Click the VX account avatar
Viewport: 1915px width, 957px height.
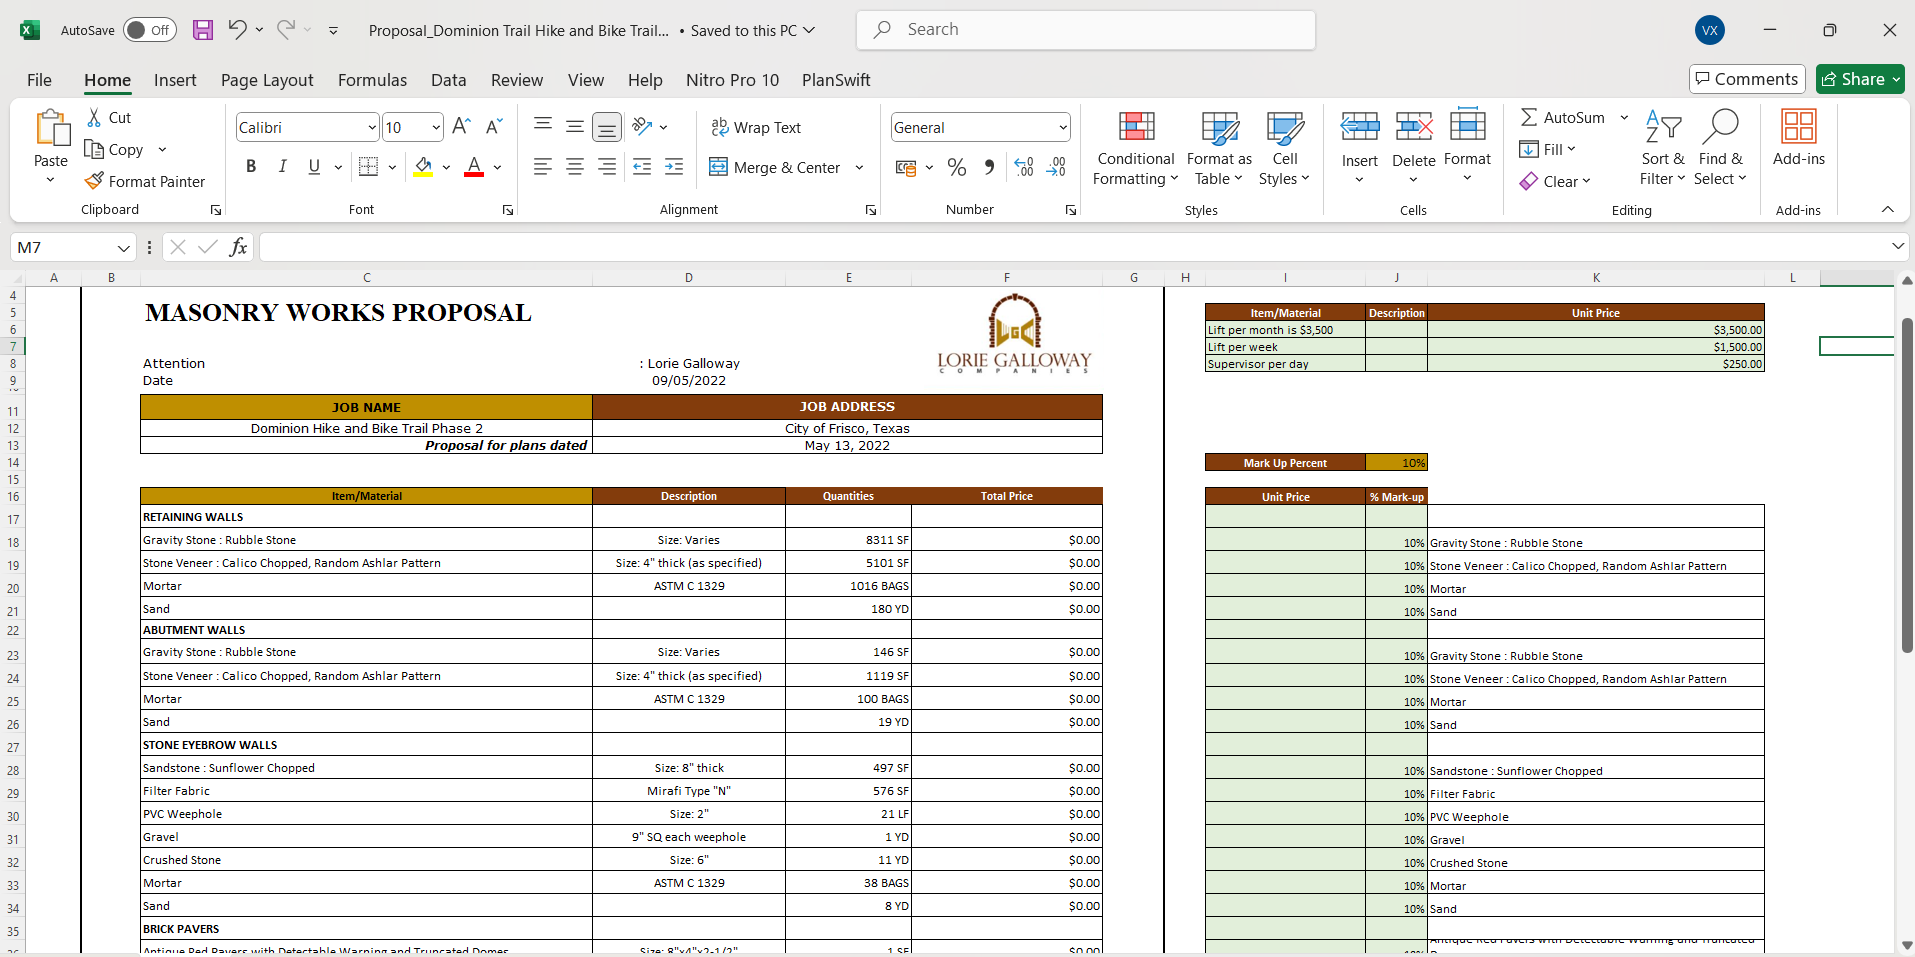click(x=1710, y=30)
